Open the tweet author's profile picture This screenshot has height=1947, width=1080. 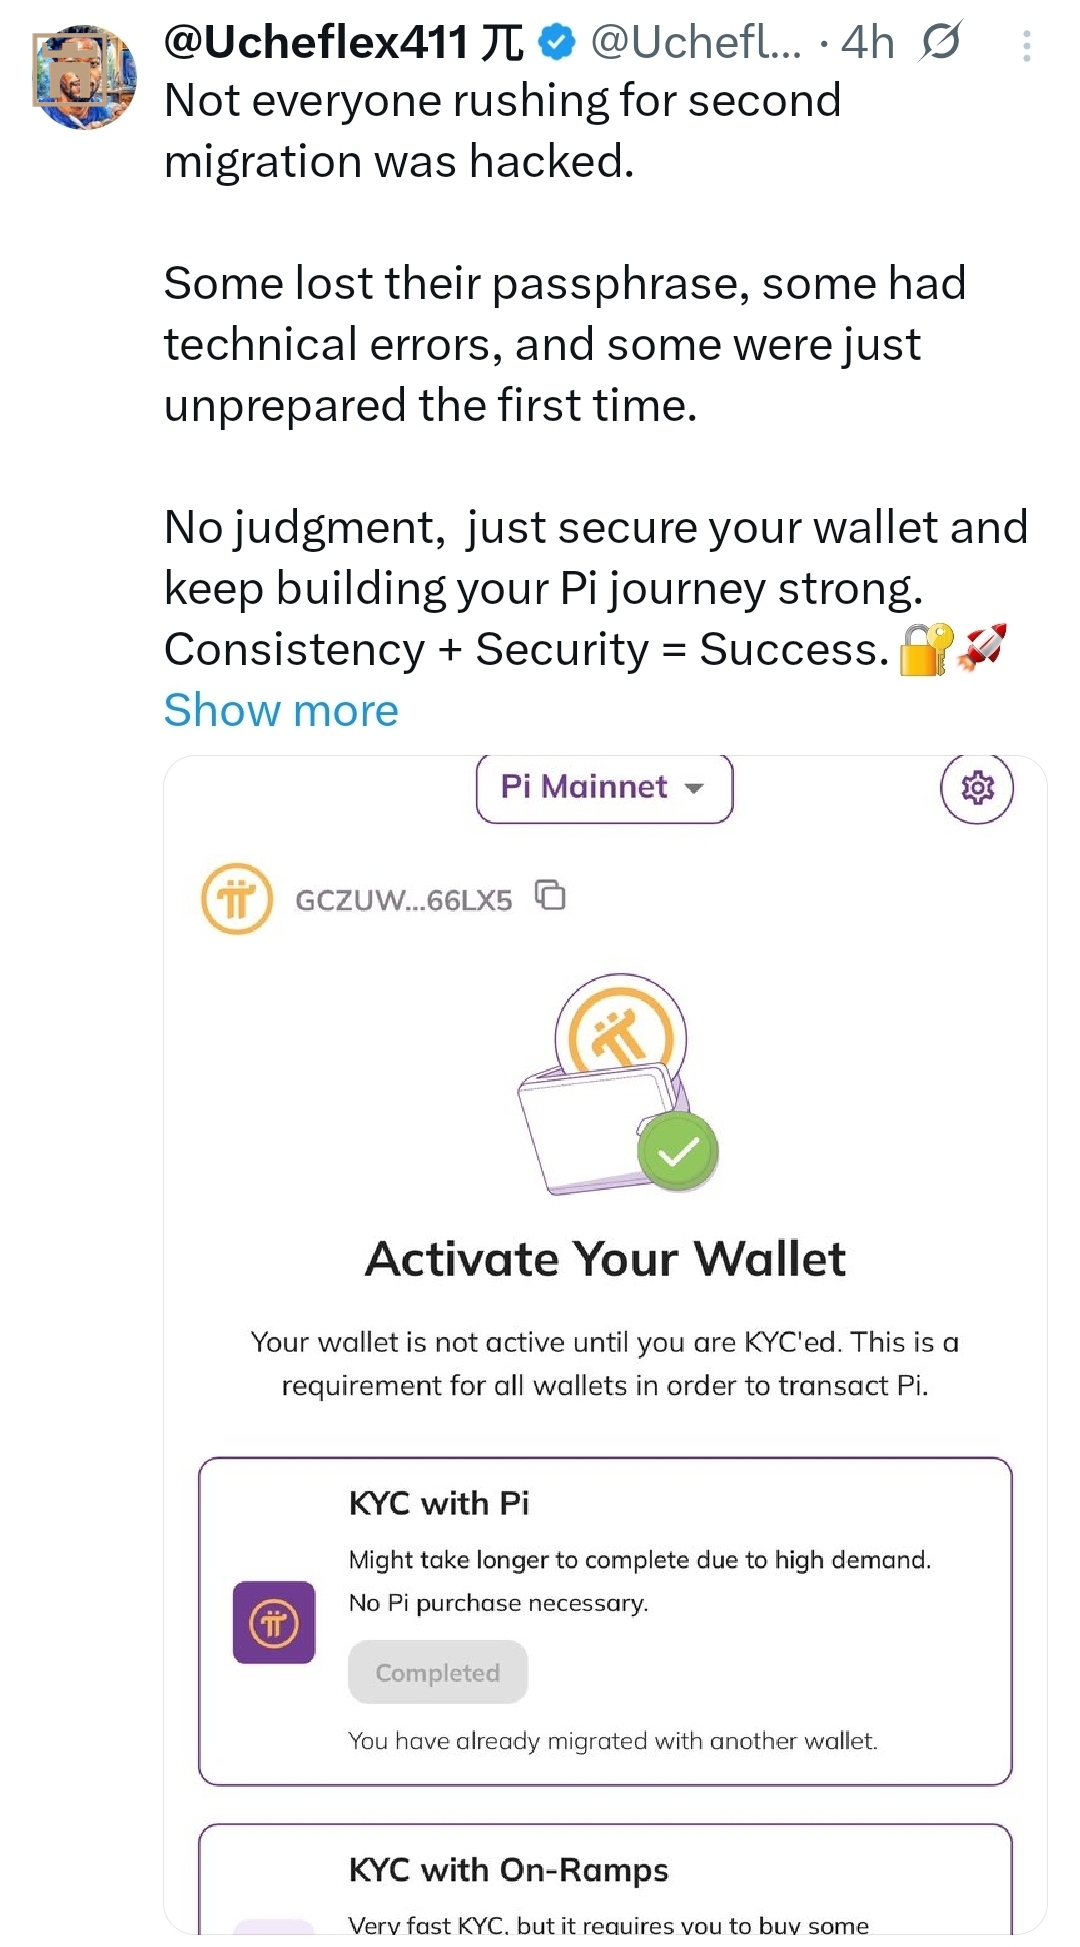(x=84, y=77)
